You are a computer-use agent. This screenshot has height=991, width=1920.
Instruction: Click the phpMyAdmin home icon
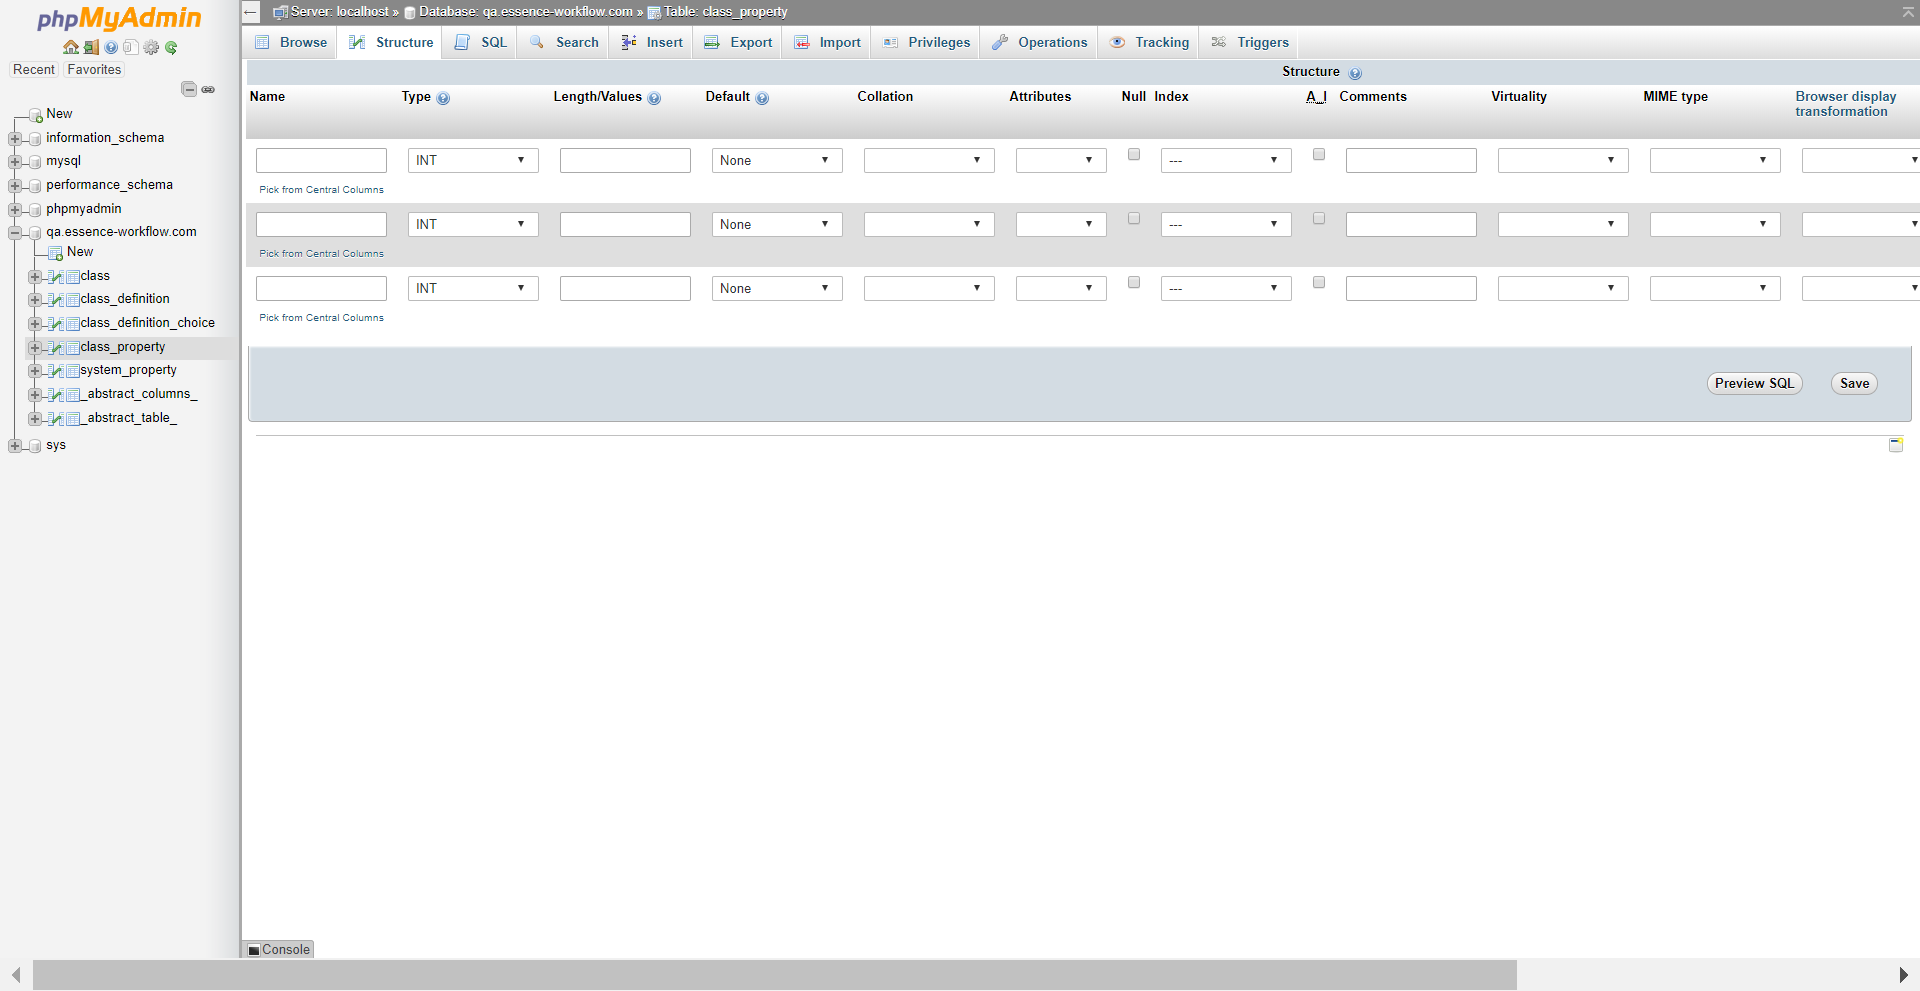click(x=70, y=47)
